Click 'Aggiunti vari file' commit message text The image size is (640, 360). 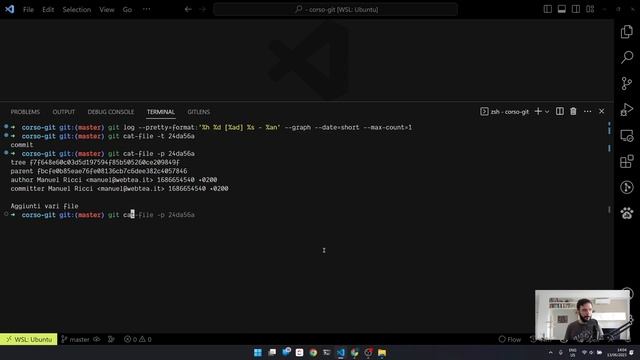point(44,206)
